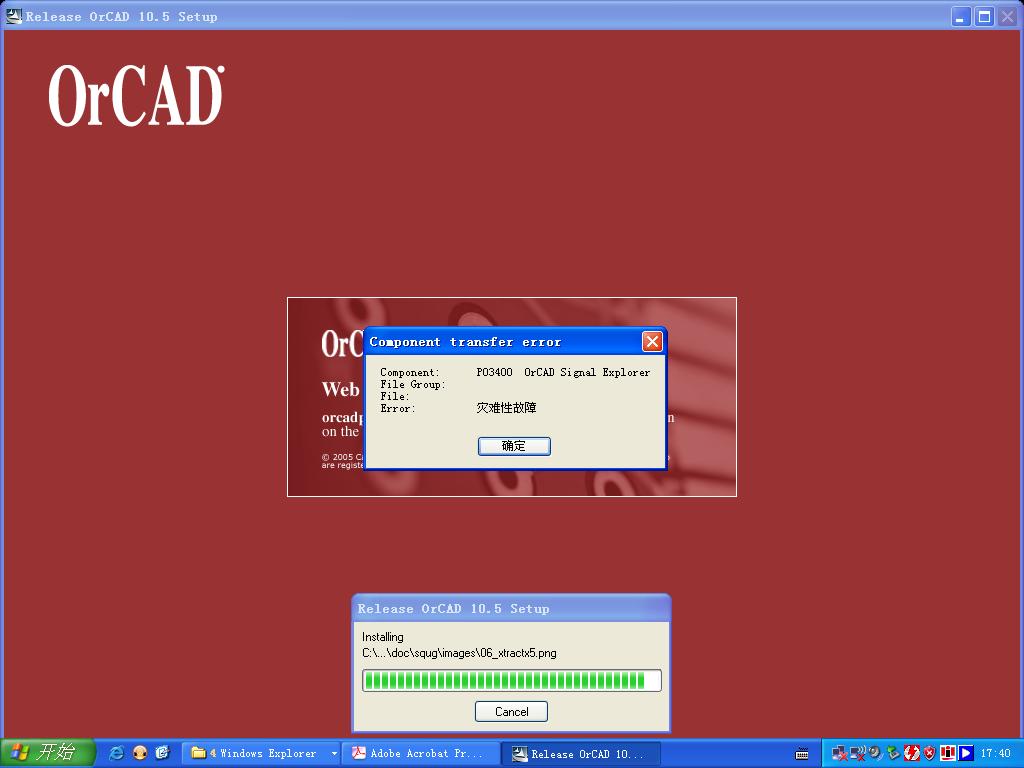Click the system clock showing 17:40
Viewport: 1024px width, 768px height.
coord(995,754)
